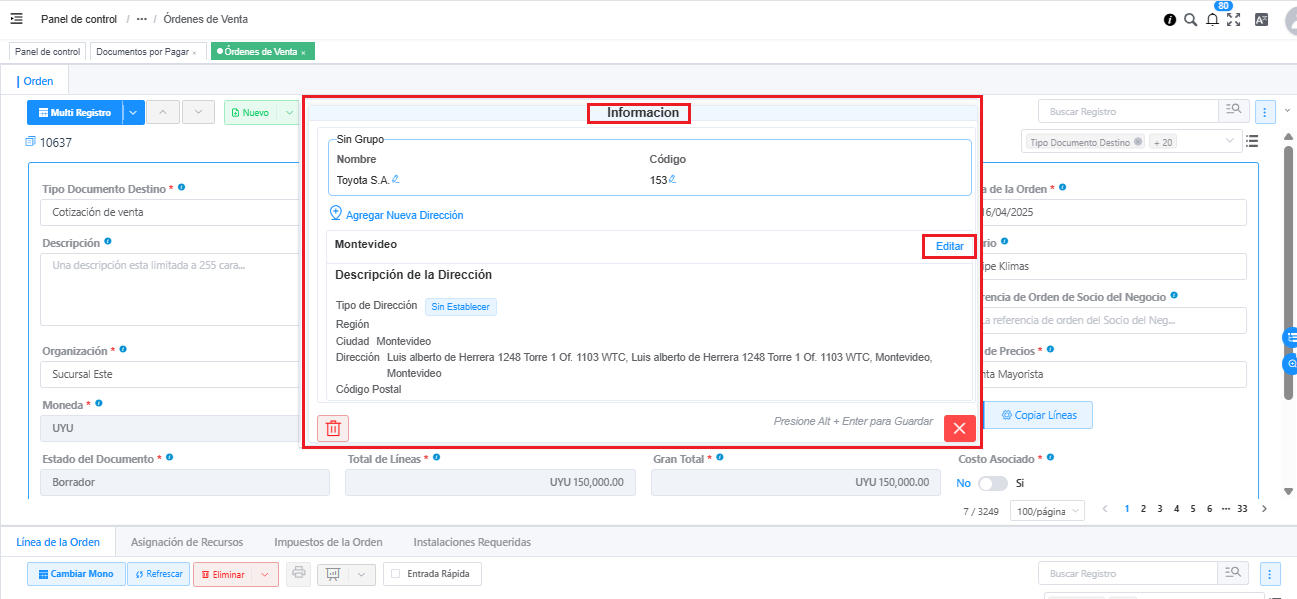Toggle the Costo Asociado switch
Viewport: 1297px width, 599px height.
click(x=992, y=483)
